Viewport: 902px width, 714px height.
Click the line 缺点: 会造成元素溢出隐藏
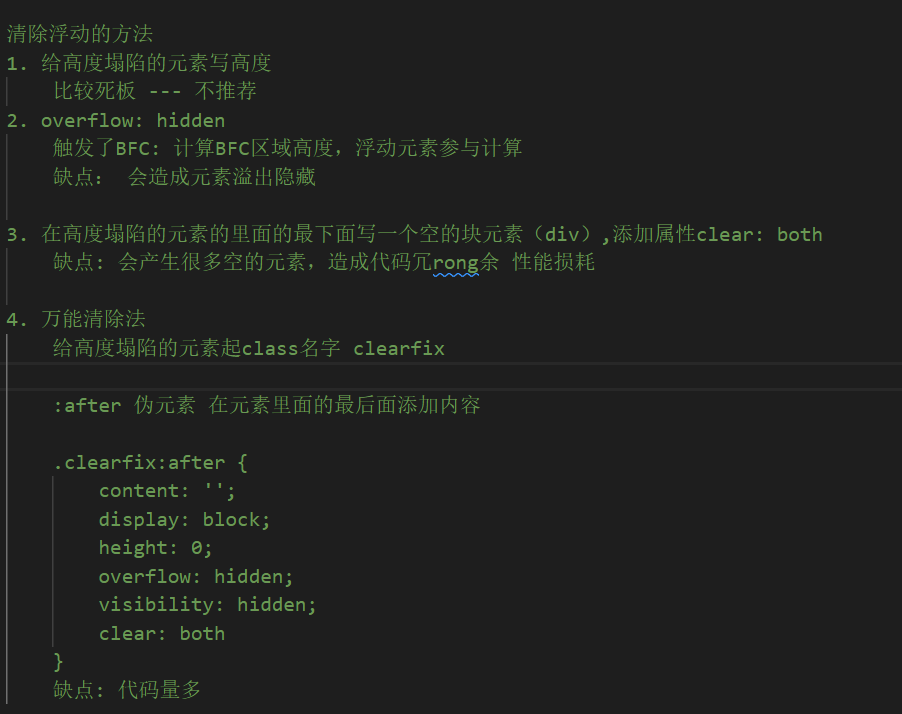(184, 177)
